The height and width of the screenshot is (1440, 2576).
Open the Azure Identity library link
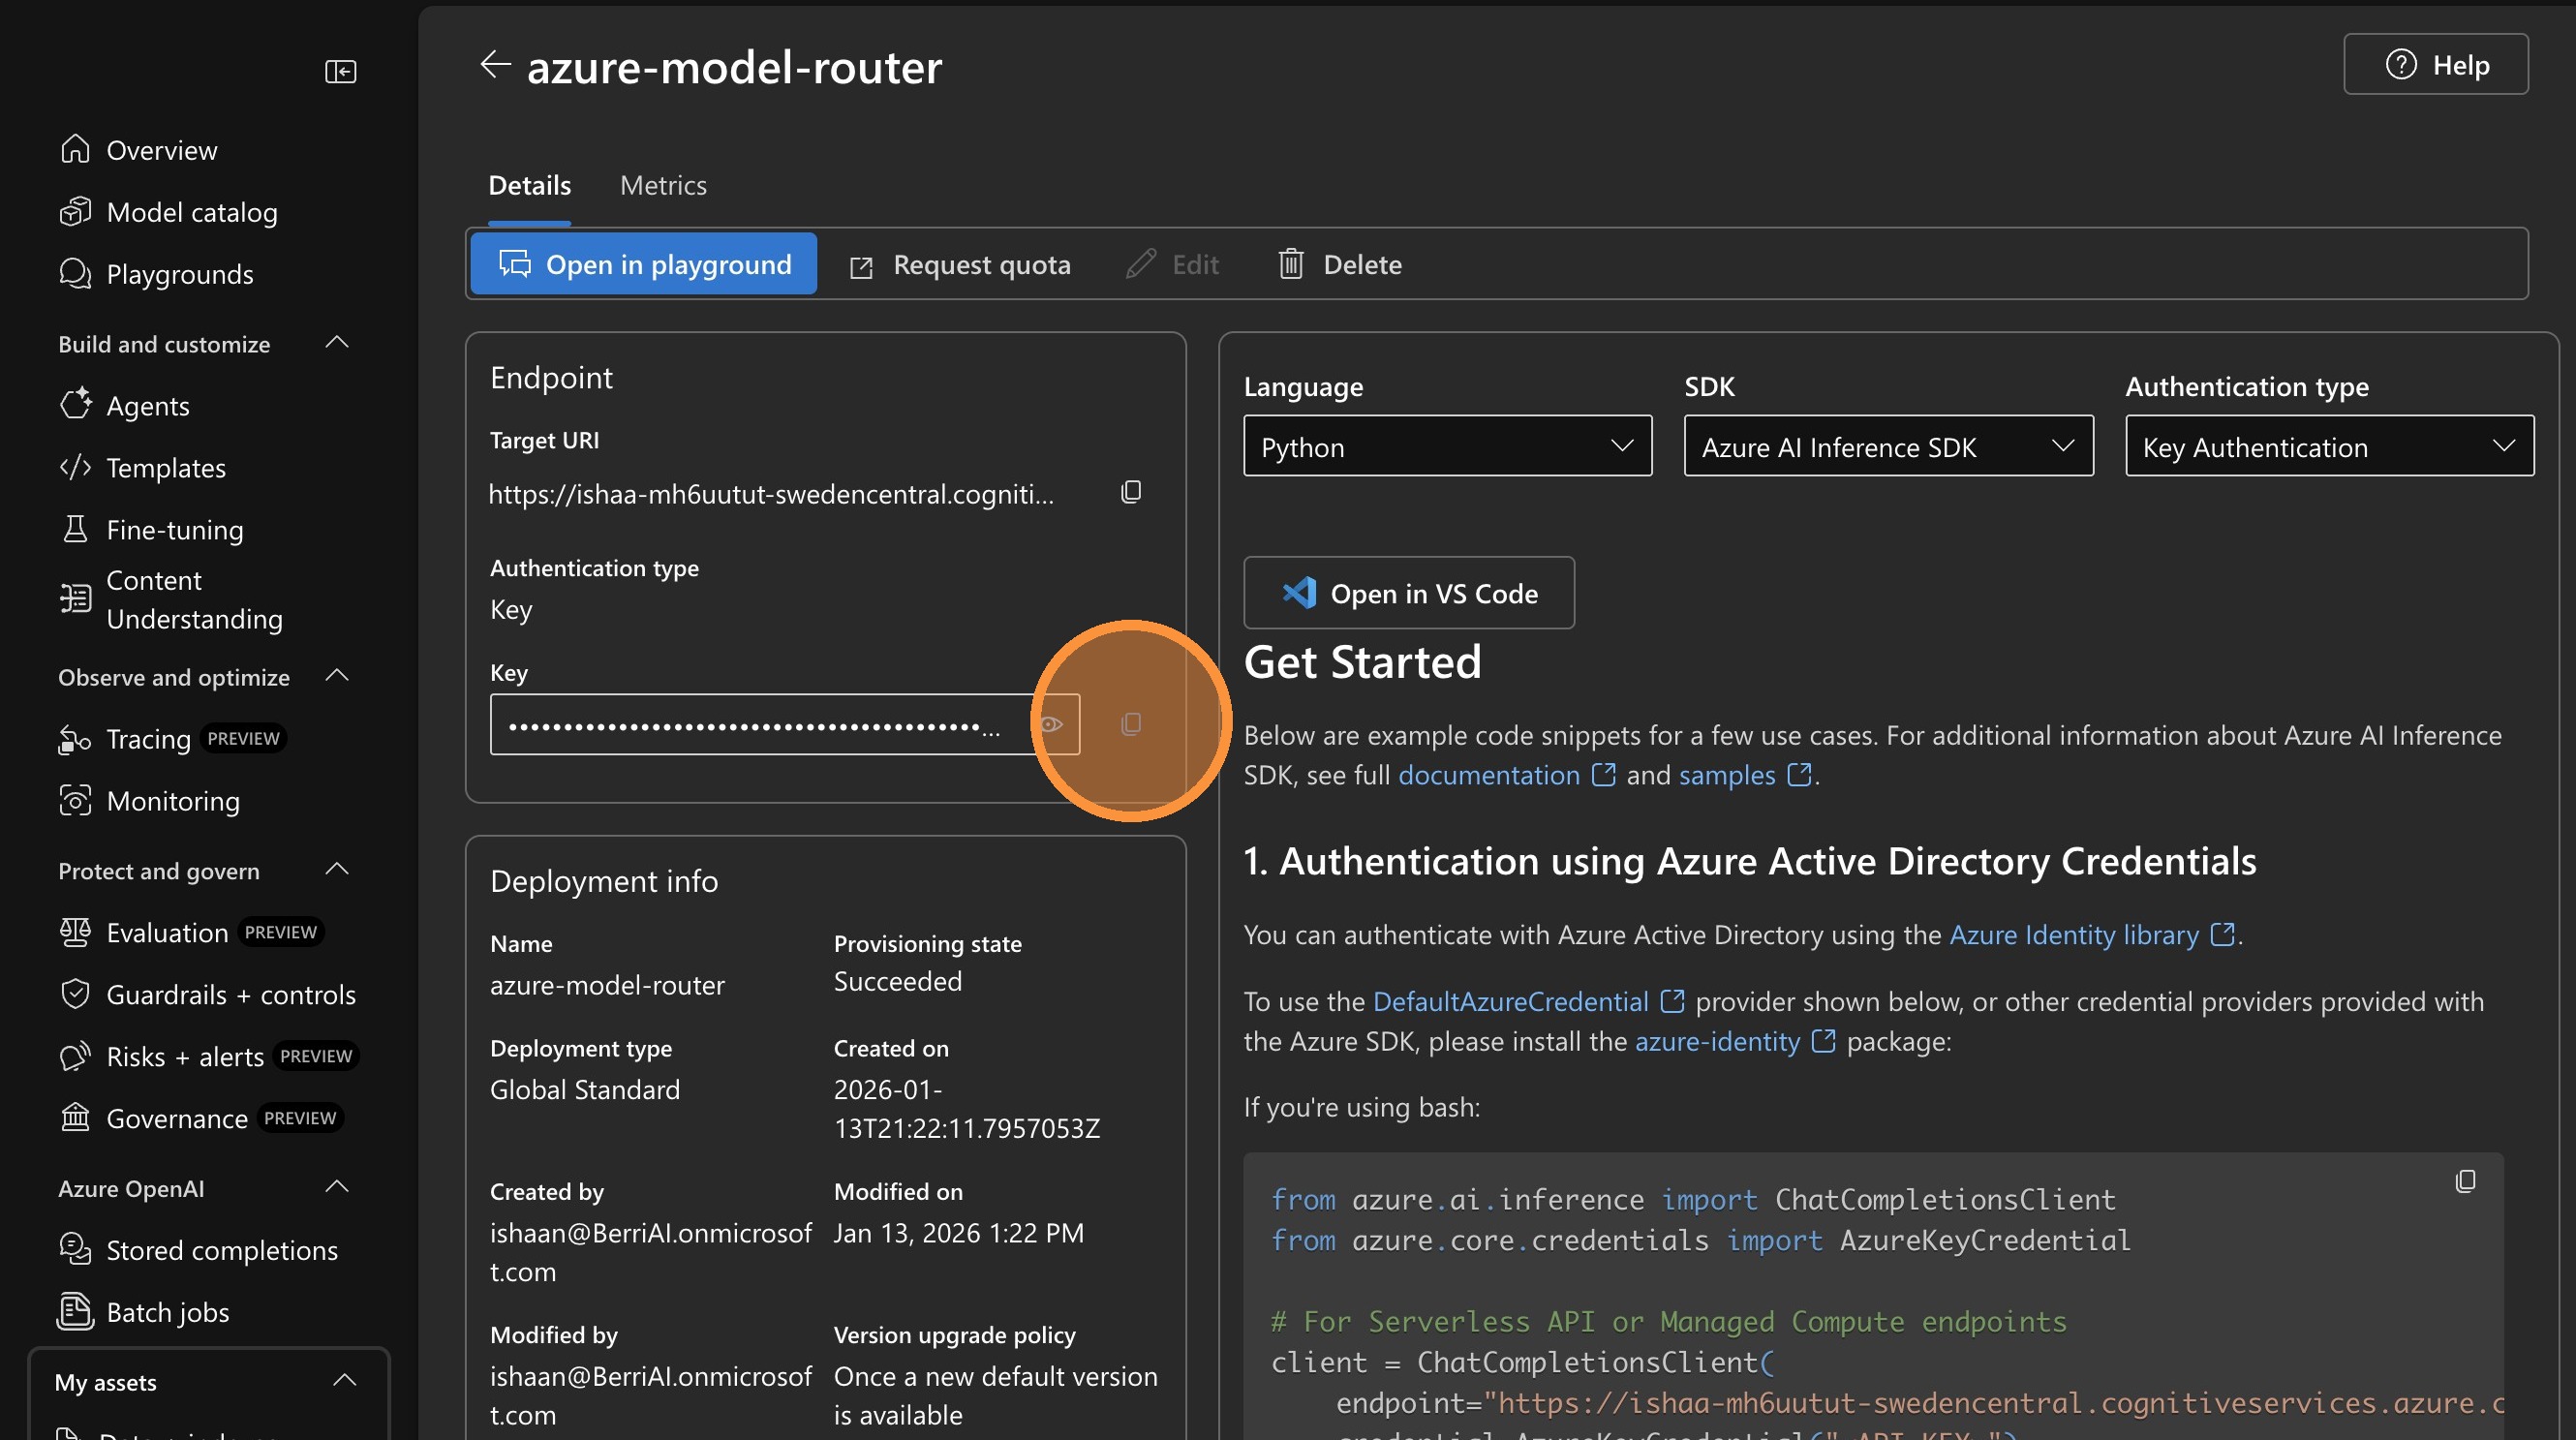2074,935
